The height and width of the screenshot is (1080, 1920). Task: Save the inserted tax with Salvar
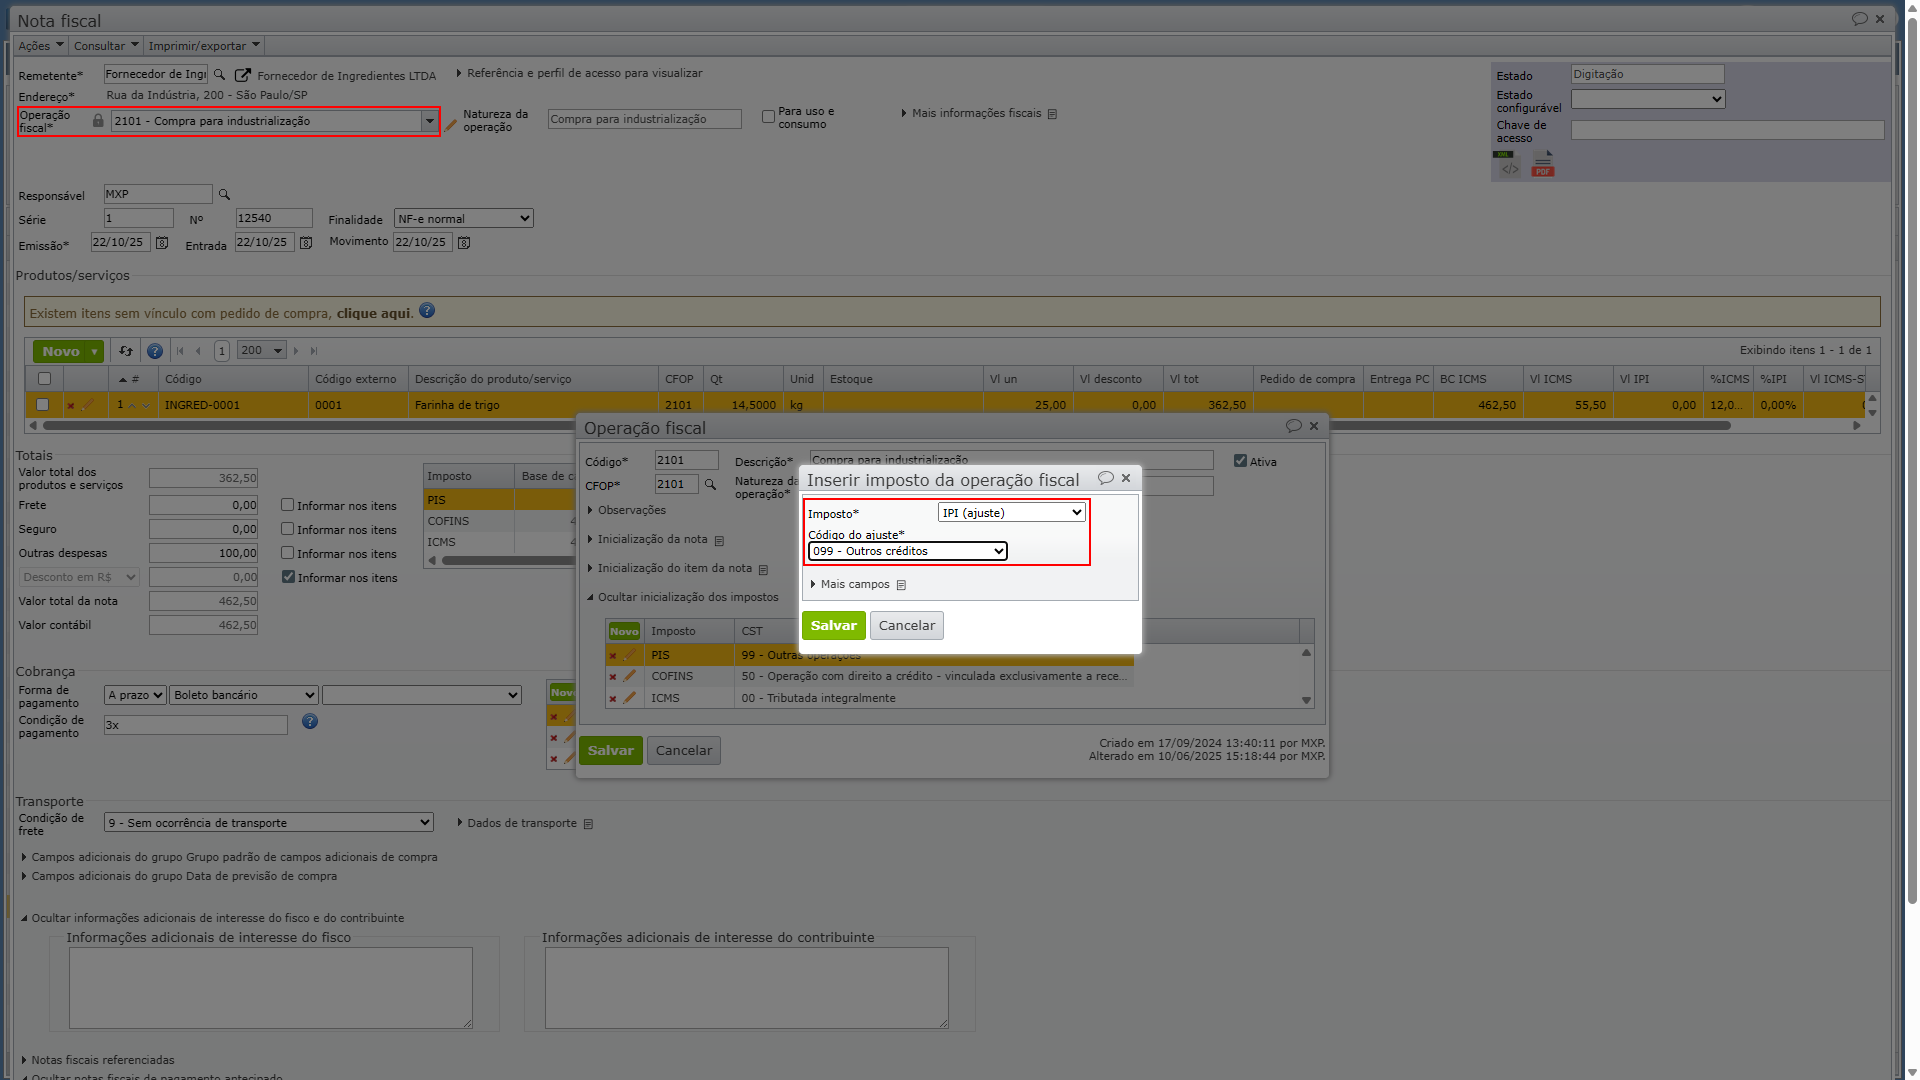click(x=834, y=626)
